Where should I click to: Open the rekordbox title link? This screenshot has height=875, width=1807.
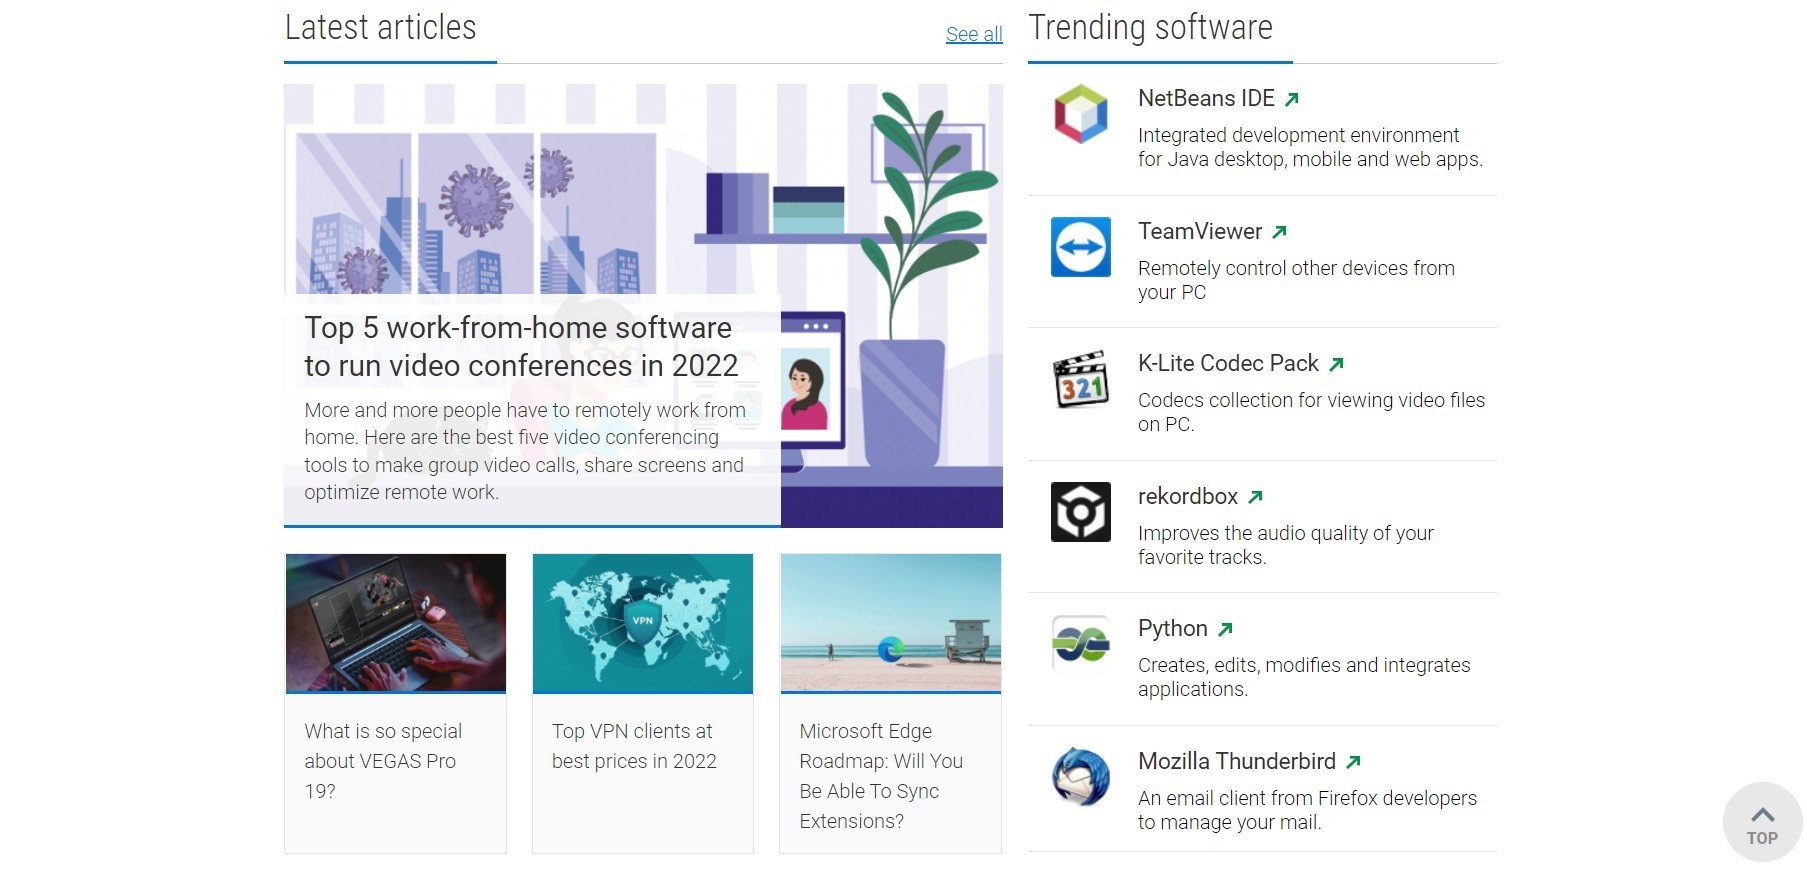coord(1188,496)
